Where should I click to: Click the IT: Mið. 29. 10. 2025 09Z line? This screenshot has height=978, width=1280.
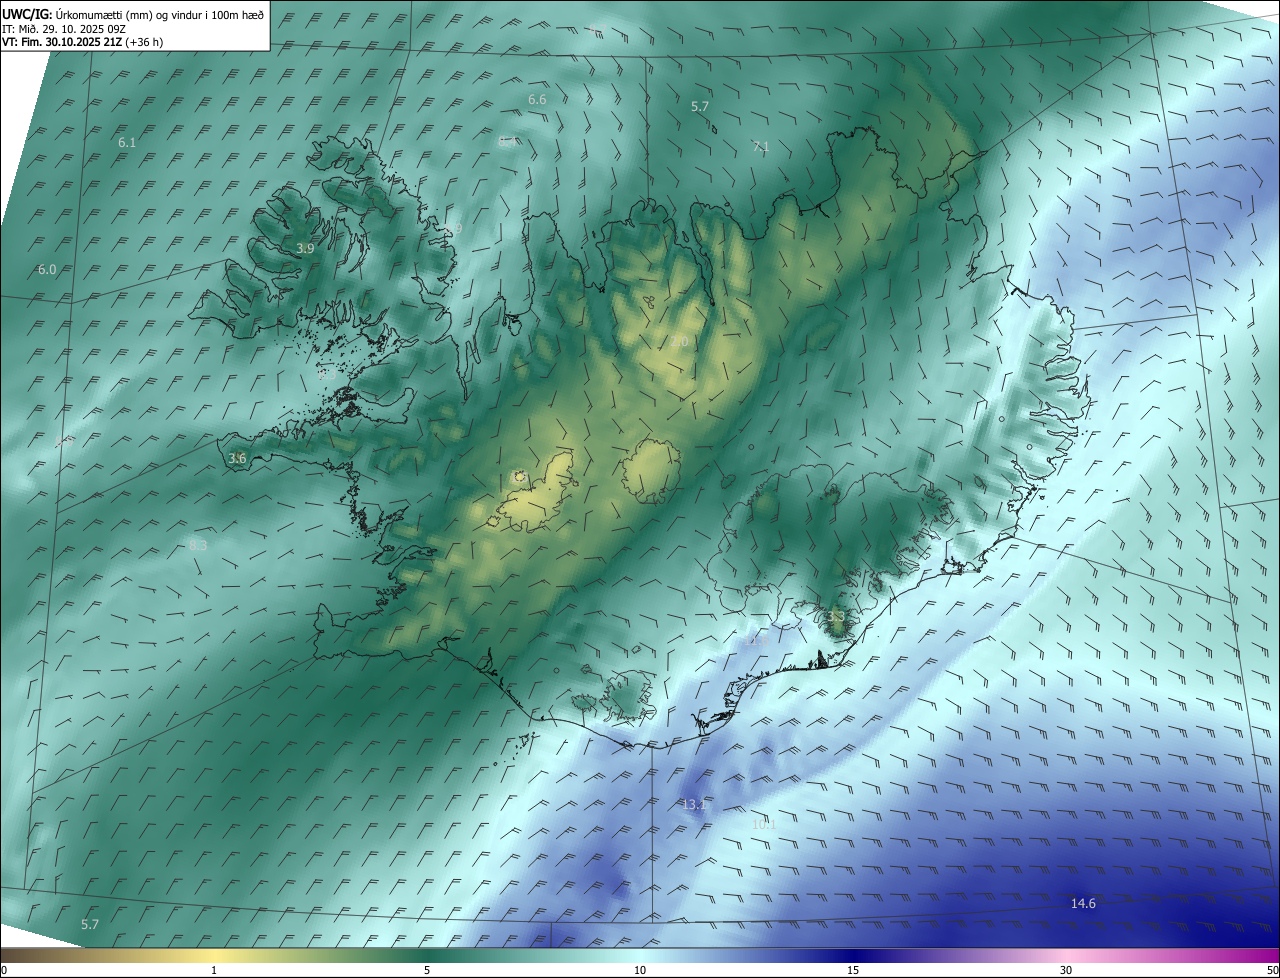(62, 28)
